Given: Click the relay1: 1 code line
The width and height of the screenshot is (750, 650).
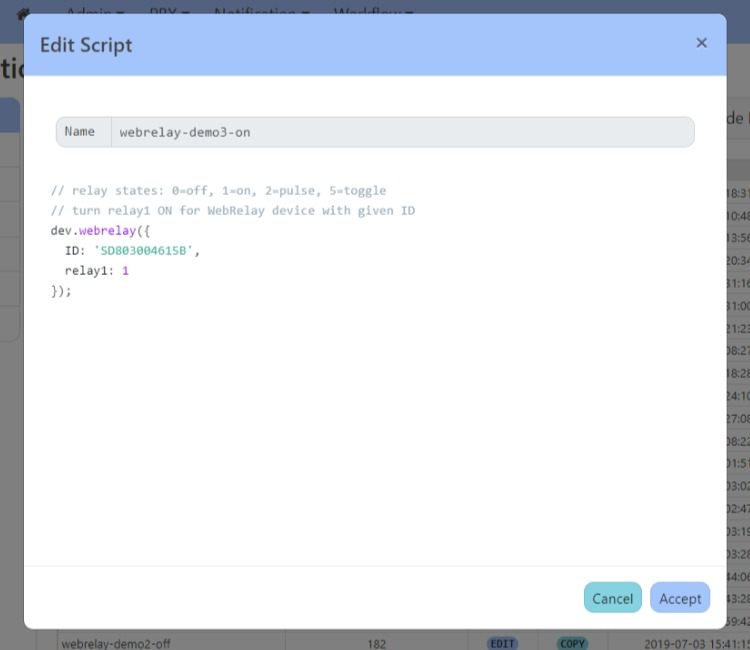Looking at the screenshot, I should (x=97, y=271).
